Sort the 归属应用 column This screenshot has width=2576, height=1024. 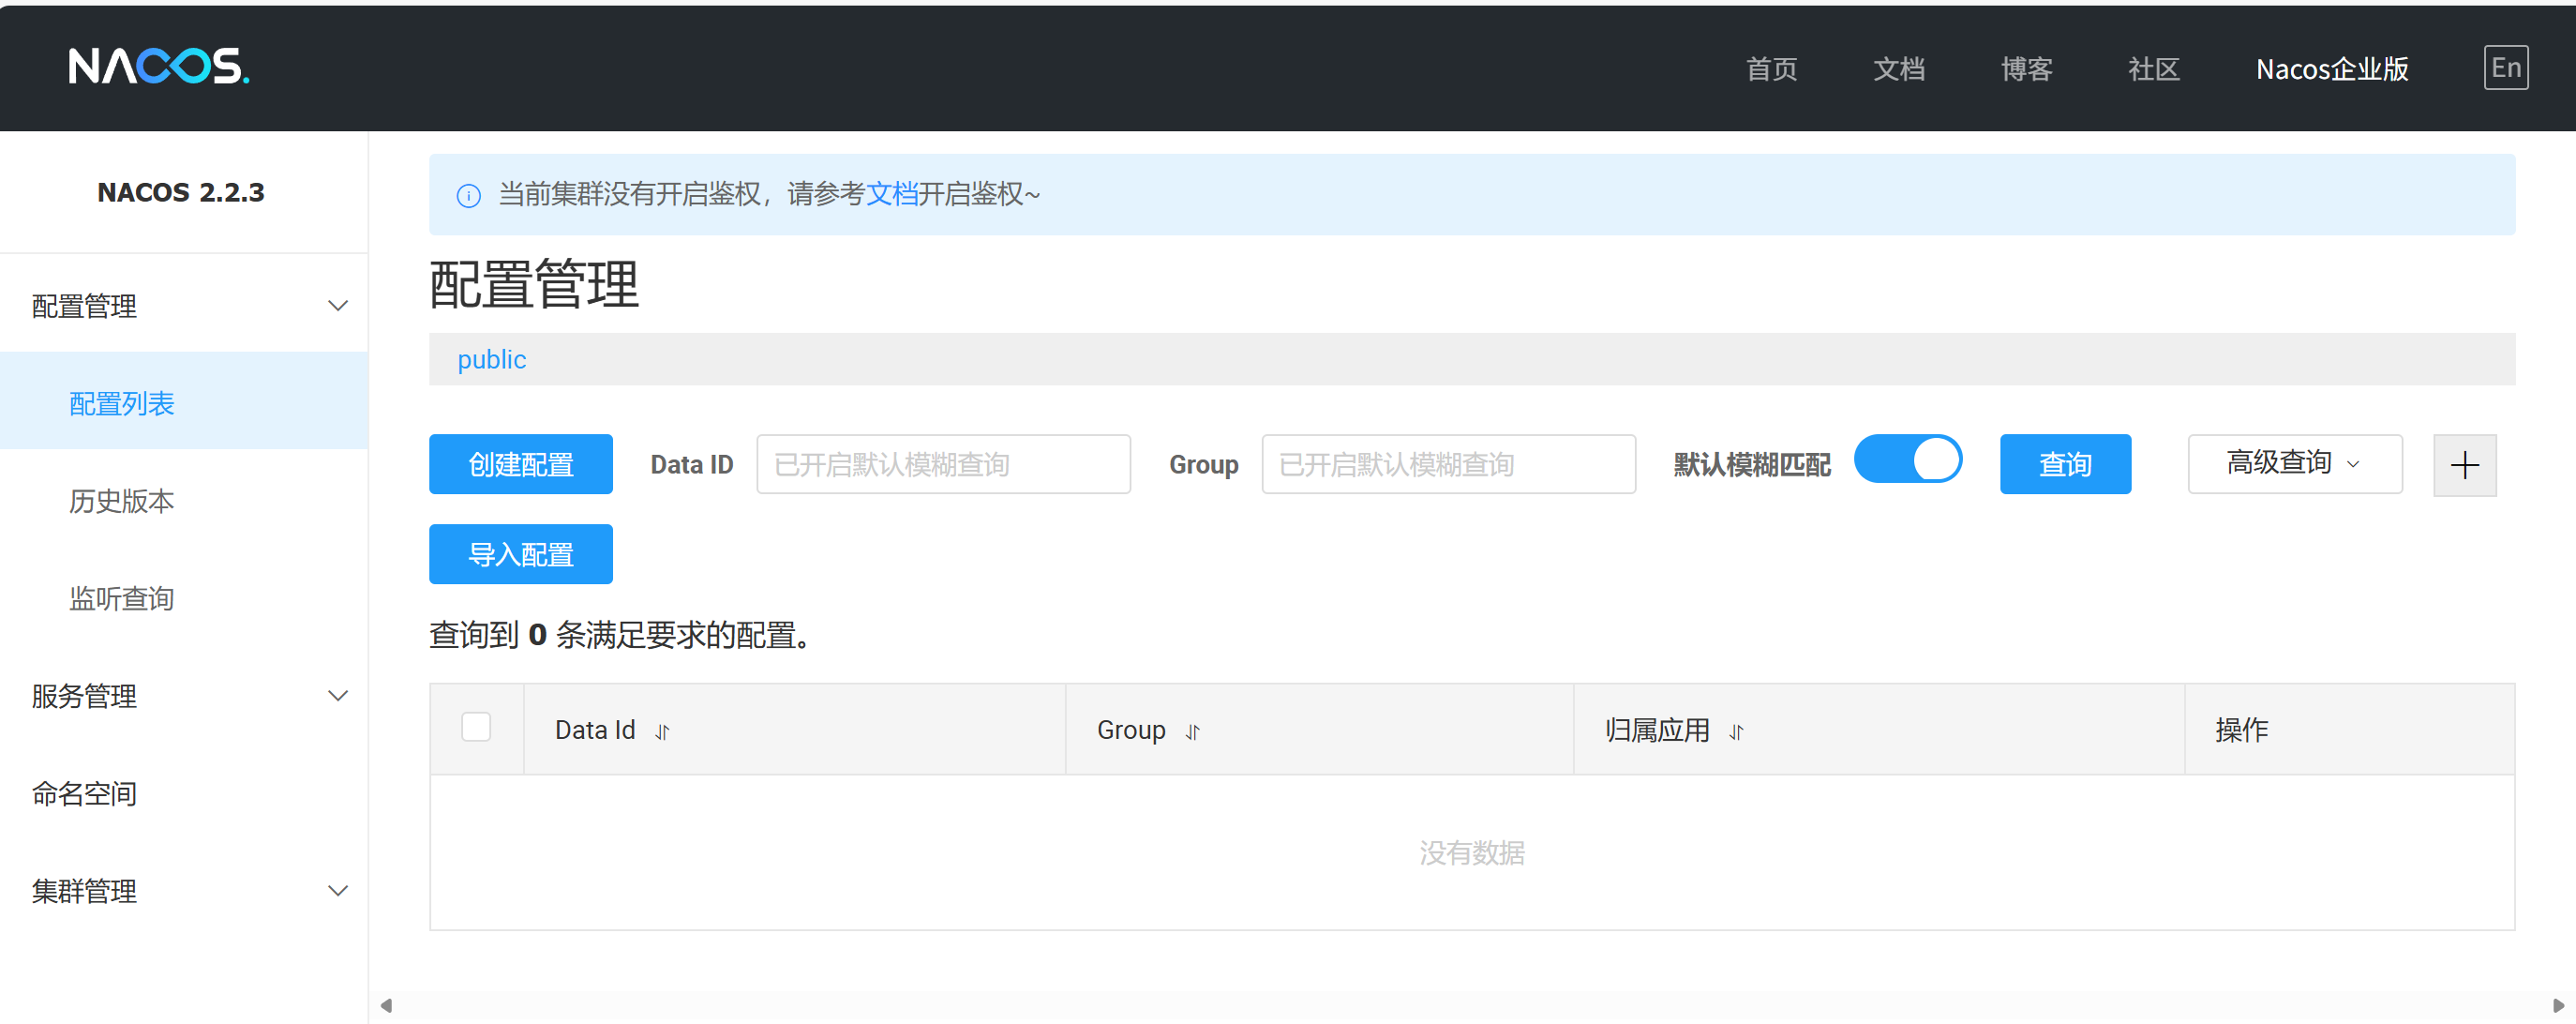pos(1736,732)
